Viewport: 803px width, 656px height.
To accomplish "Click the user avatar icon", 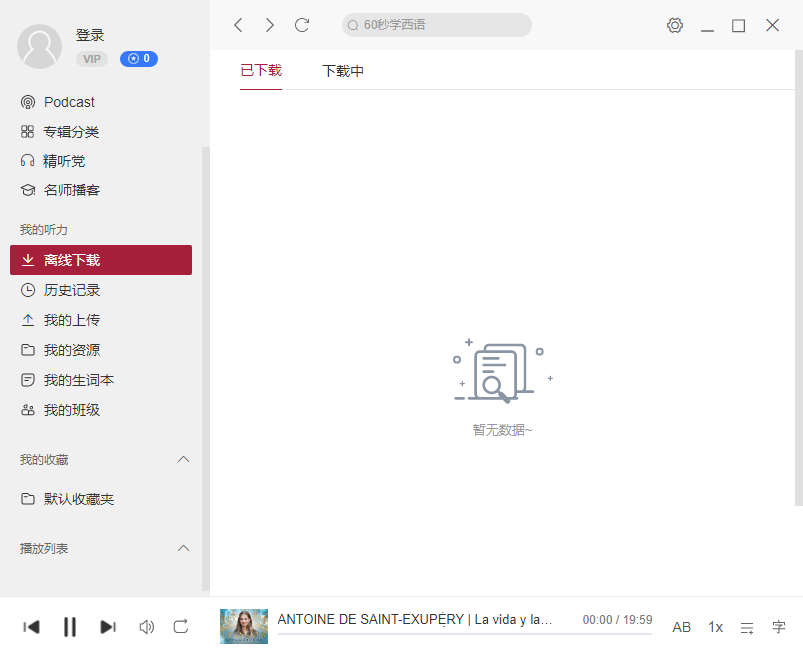I will pyautogui.click(x=39, y=46).
